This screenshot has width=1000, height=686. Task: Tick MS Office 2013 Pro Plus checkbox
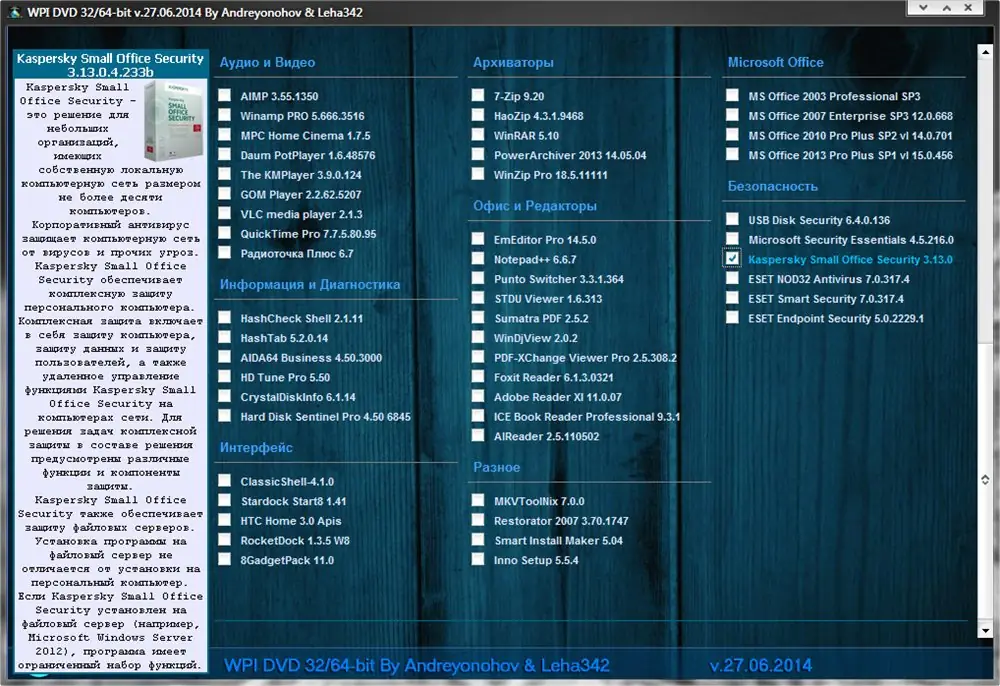[x=732, y=155]
